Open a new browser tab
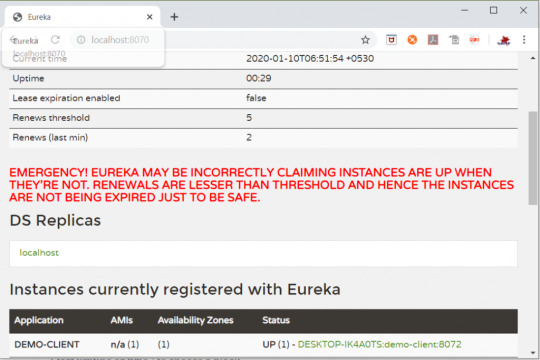This screenshot has height=360, width=540. [x=174, y=17]
